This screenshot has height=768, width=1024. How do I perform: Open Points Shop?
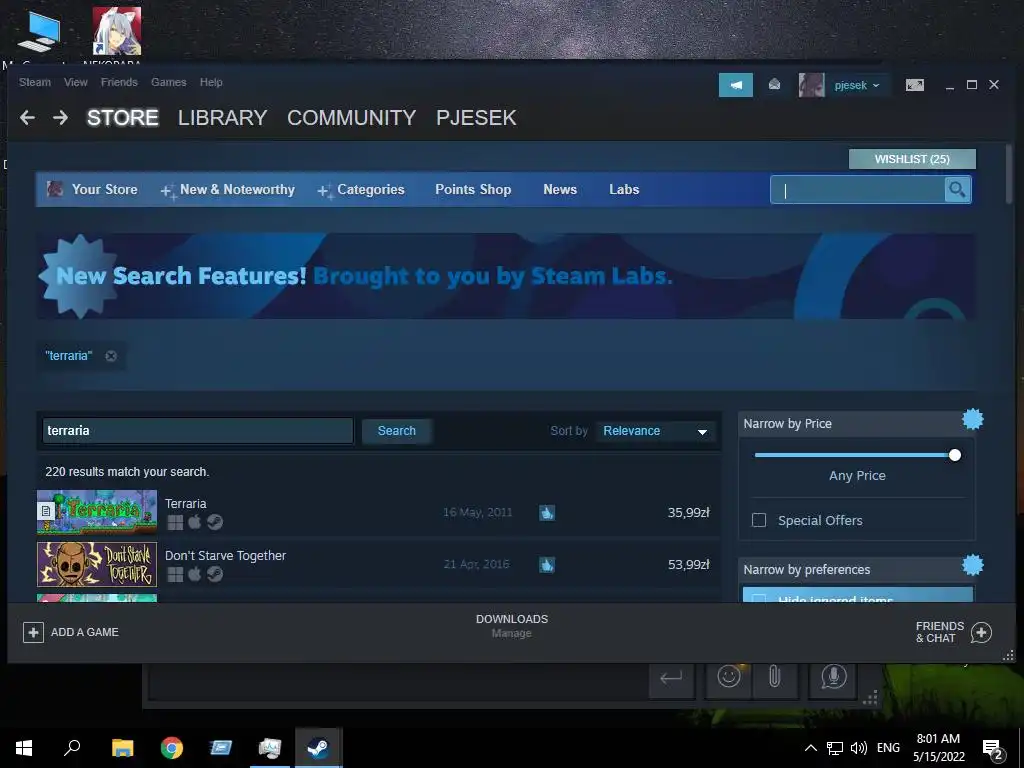473,189
